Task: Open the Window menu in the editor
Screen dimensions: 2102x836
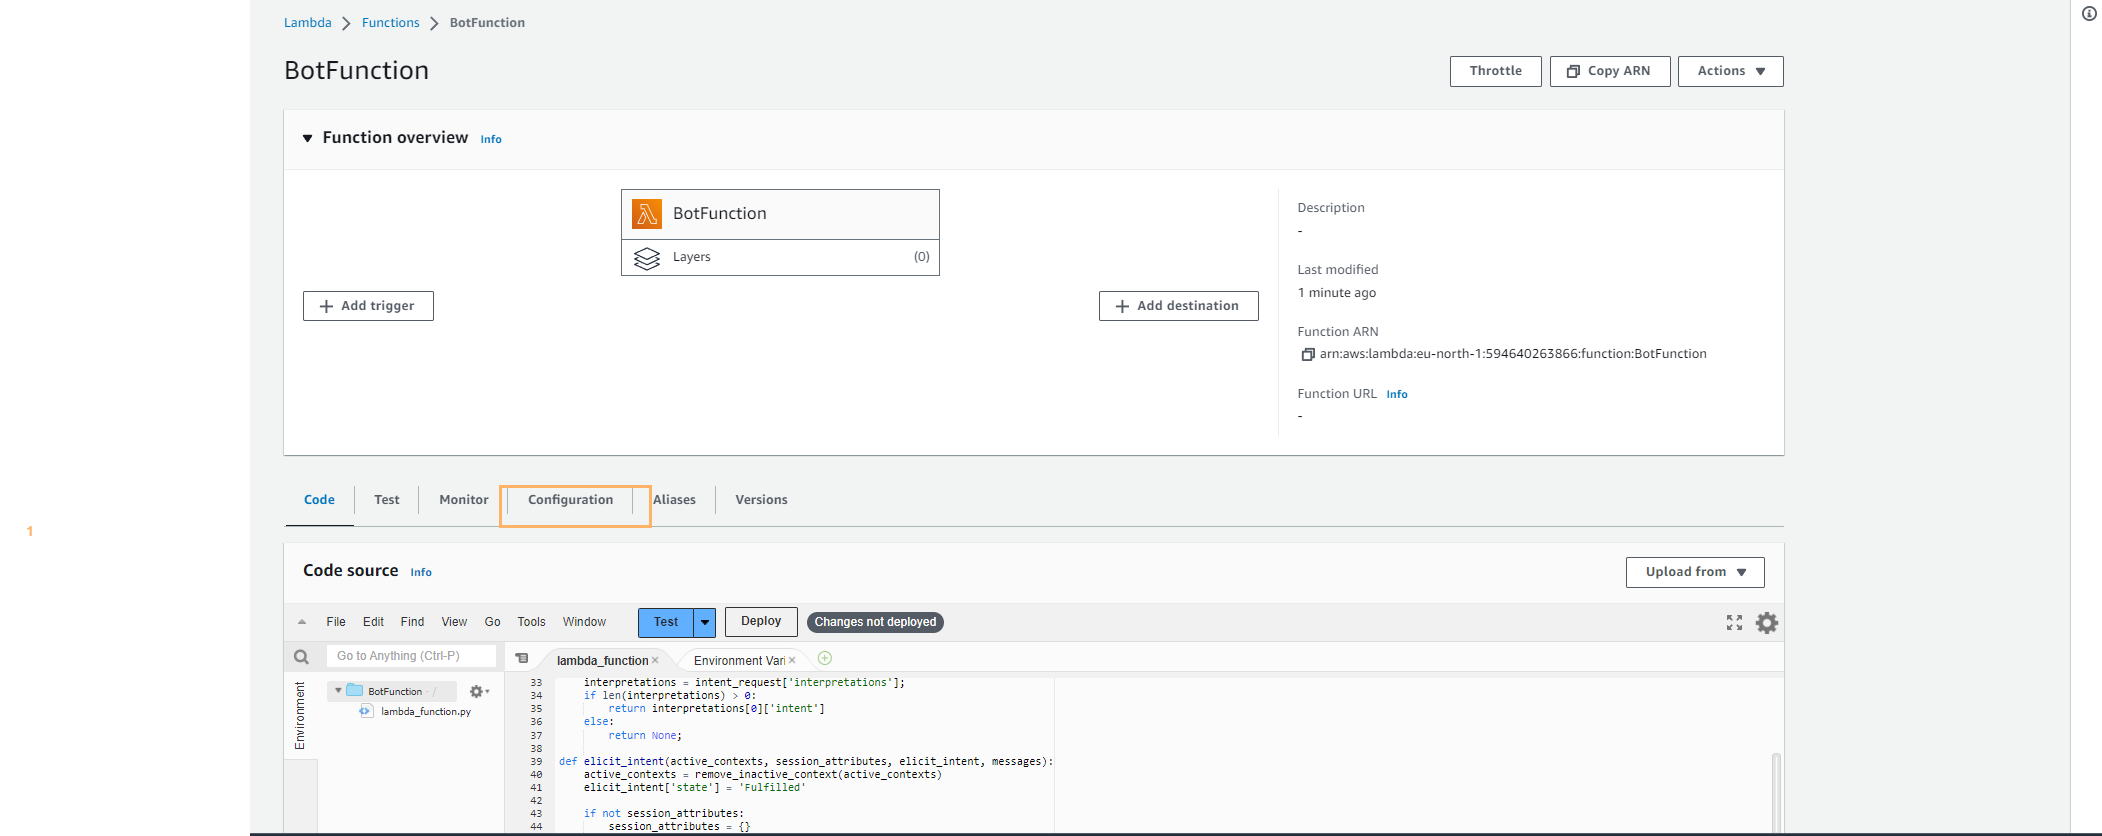Action: click(x=584, y=622)
